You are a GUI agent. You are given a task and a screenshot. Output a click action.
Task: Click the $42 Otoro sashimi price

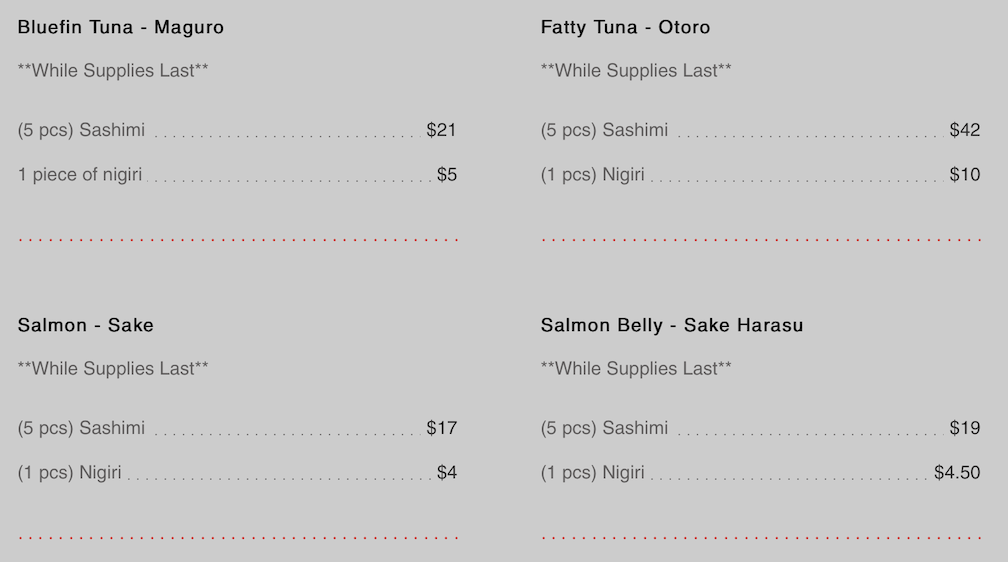click(964, 130)
